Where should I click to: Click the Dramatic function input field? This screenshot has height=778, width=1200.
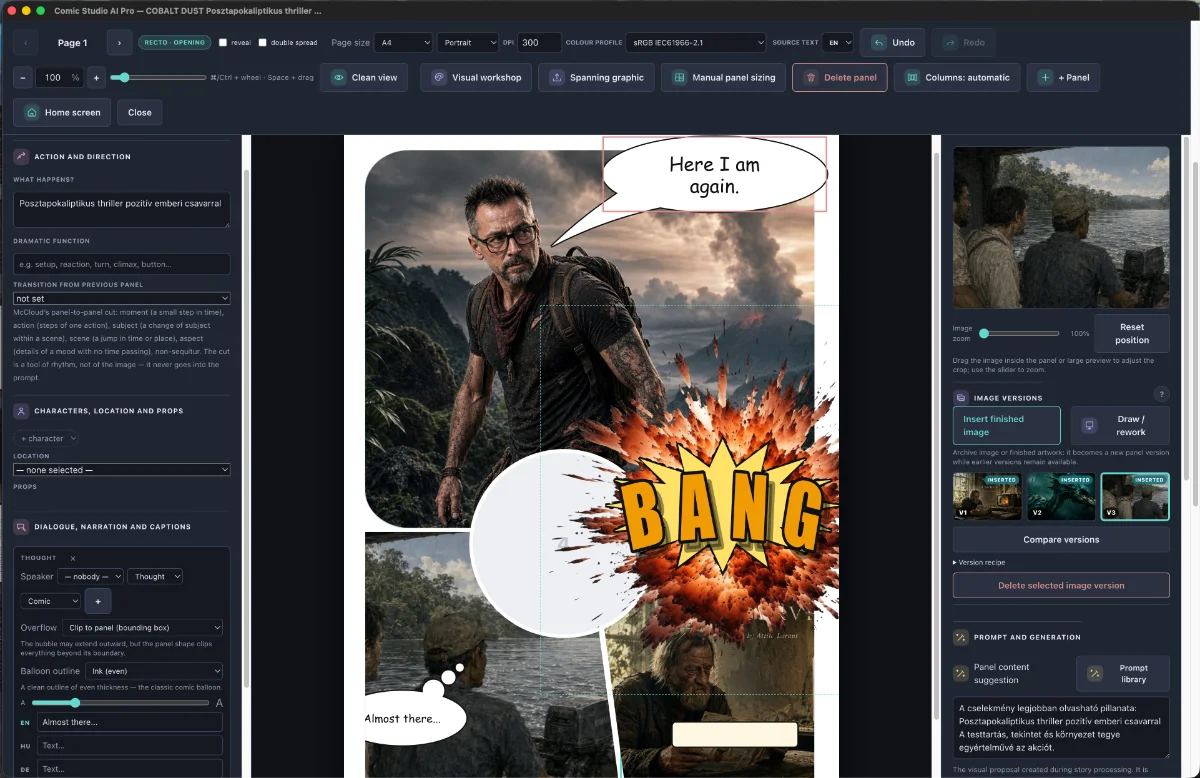[x=122, y=264]
